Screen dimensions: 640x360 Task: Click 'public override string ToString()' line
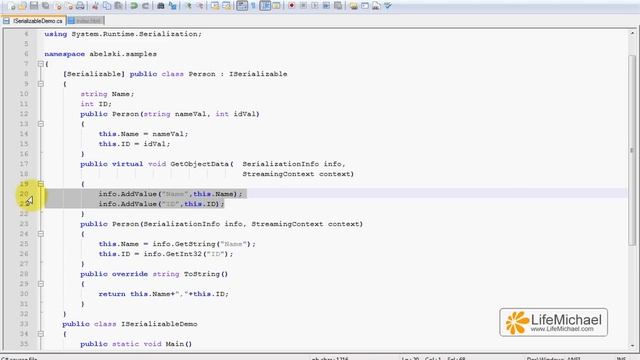(x=154, y=274)
